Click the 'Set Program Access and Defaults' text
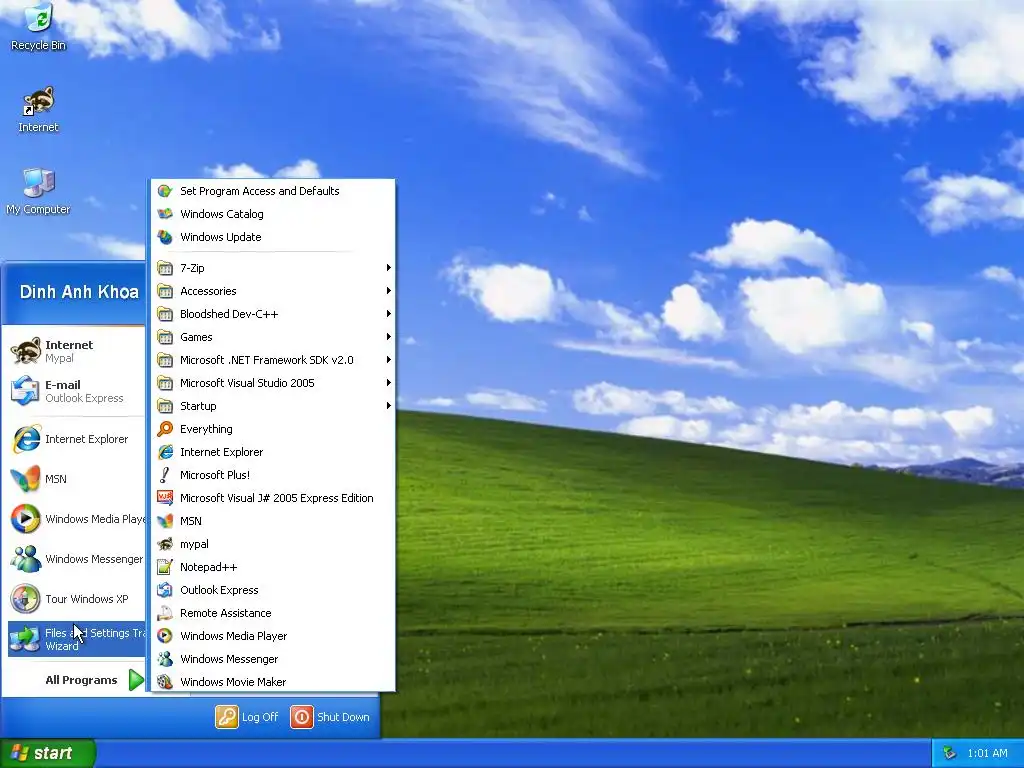1024x768 pixels. pos(259,191)
